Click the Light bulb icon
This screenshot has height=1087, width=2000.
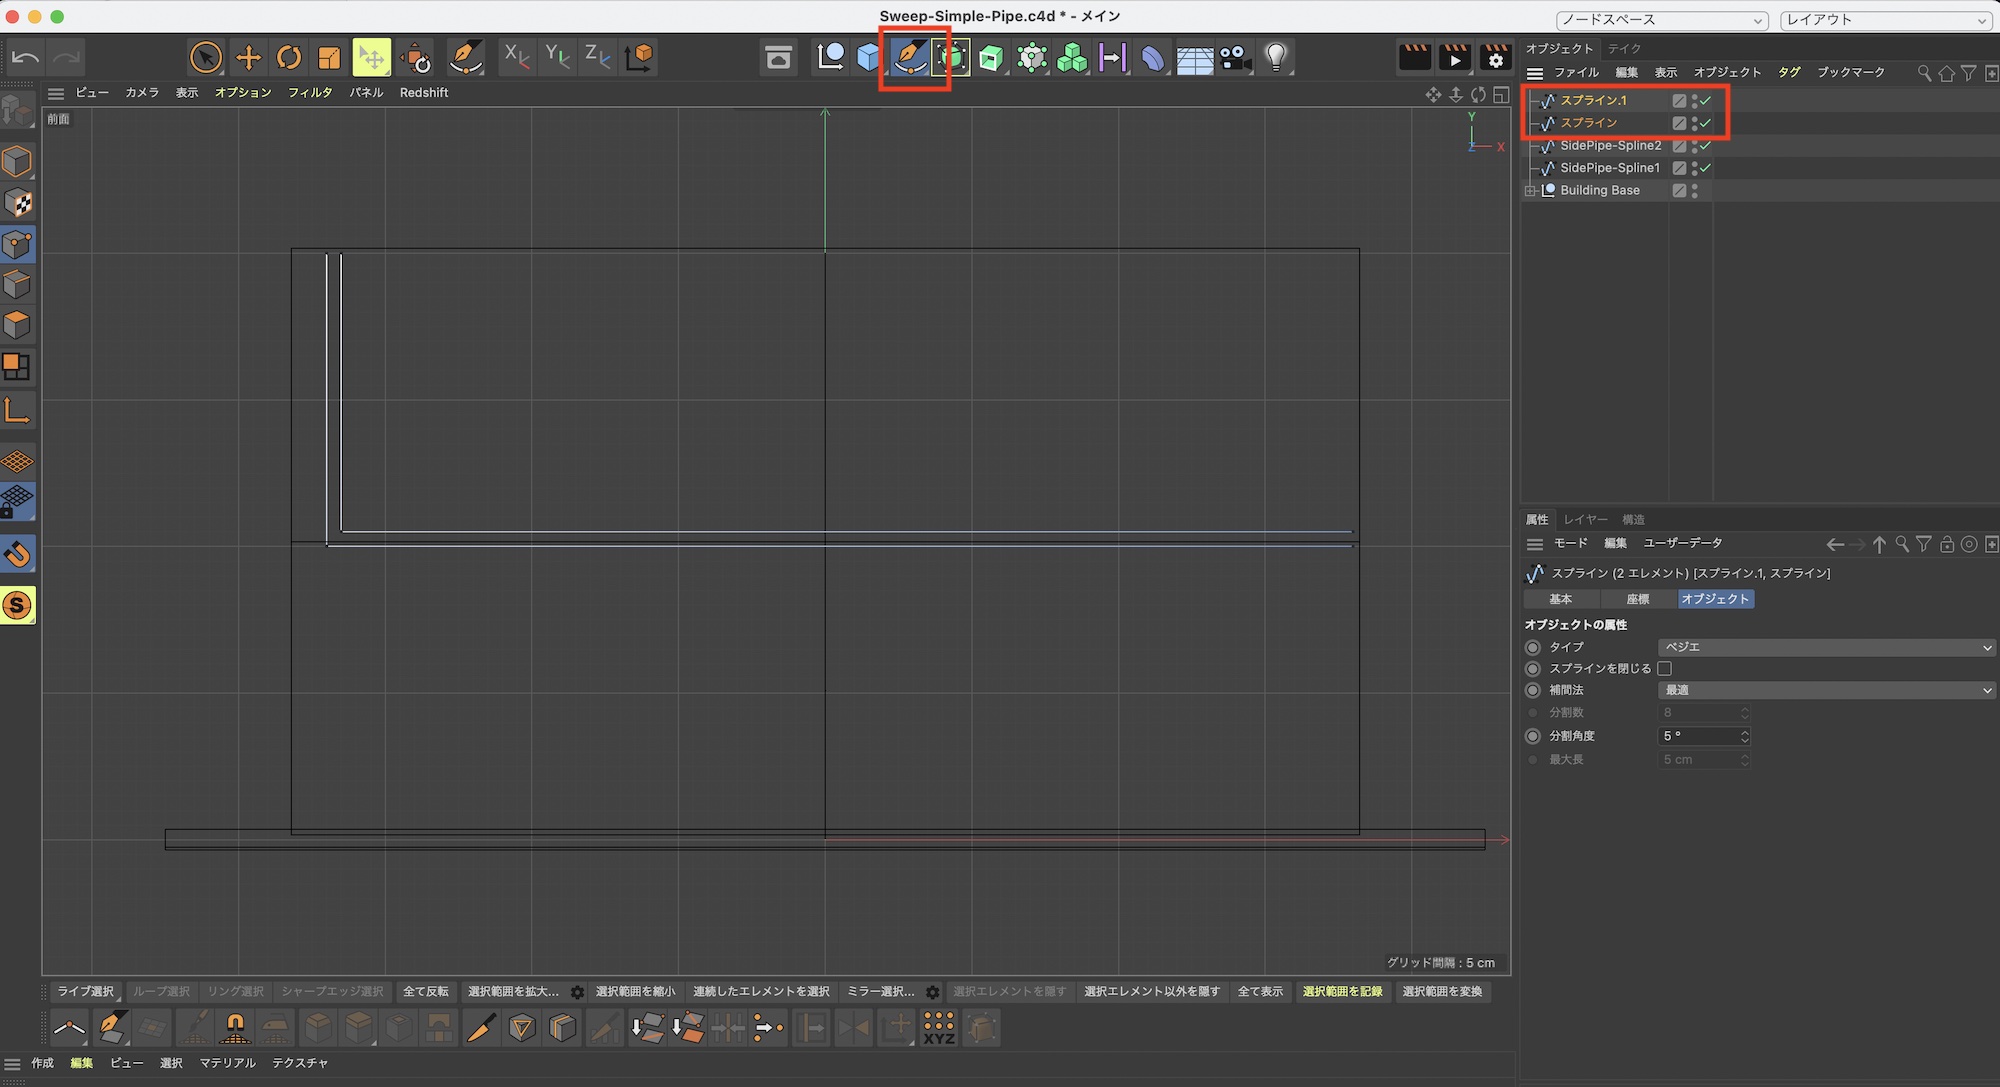point(1276,57)
